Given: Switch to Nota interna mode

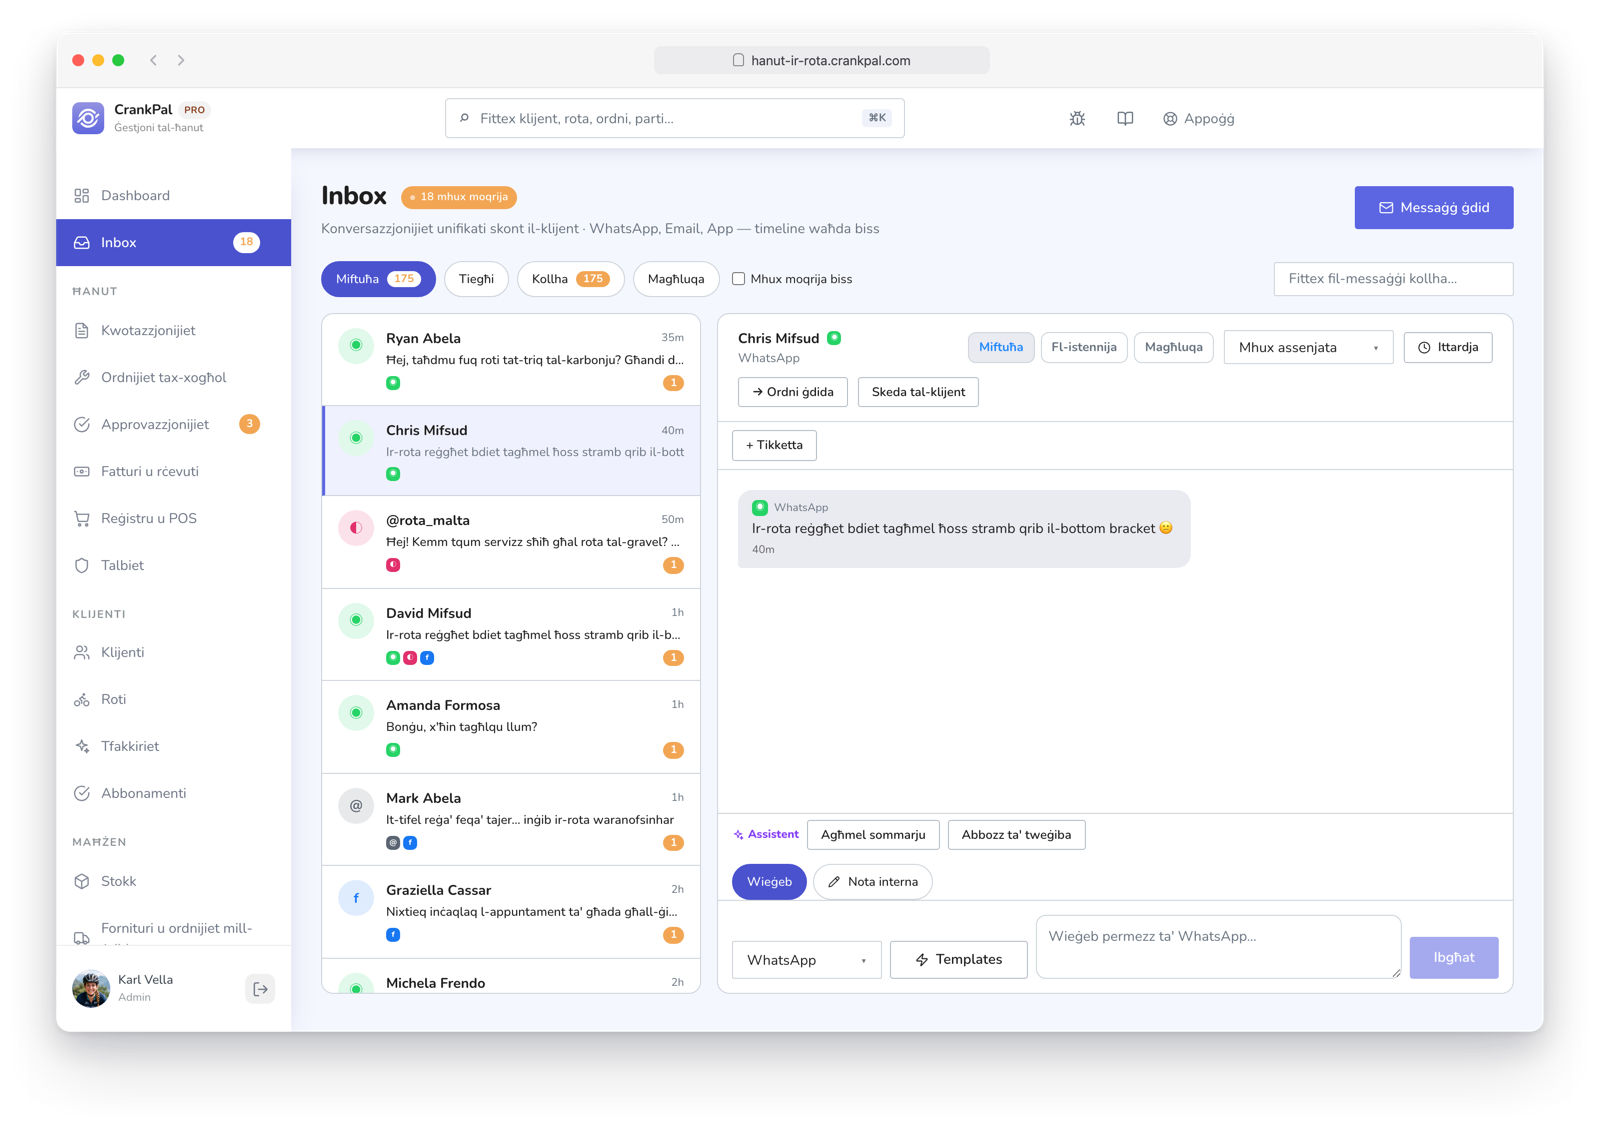Looking at the screenshot, I should click(872, 882).
